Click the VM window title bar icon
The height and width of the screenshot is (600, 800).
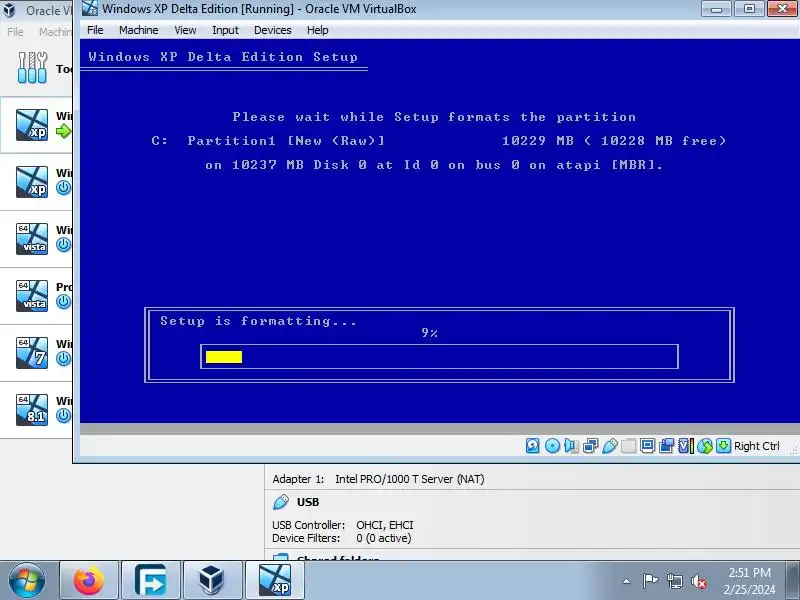(90, 8)
